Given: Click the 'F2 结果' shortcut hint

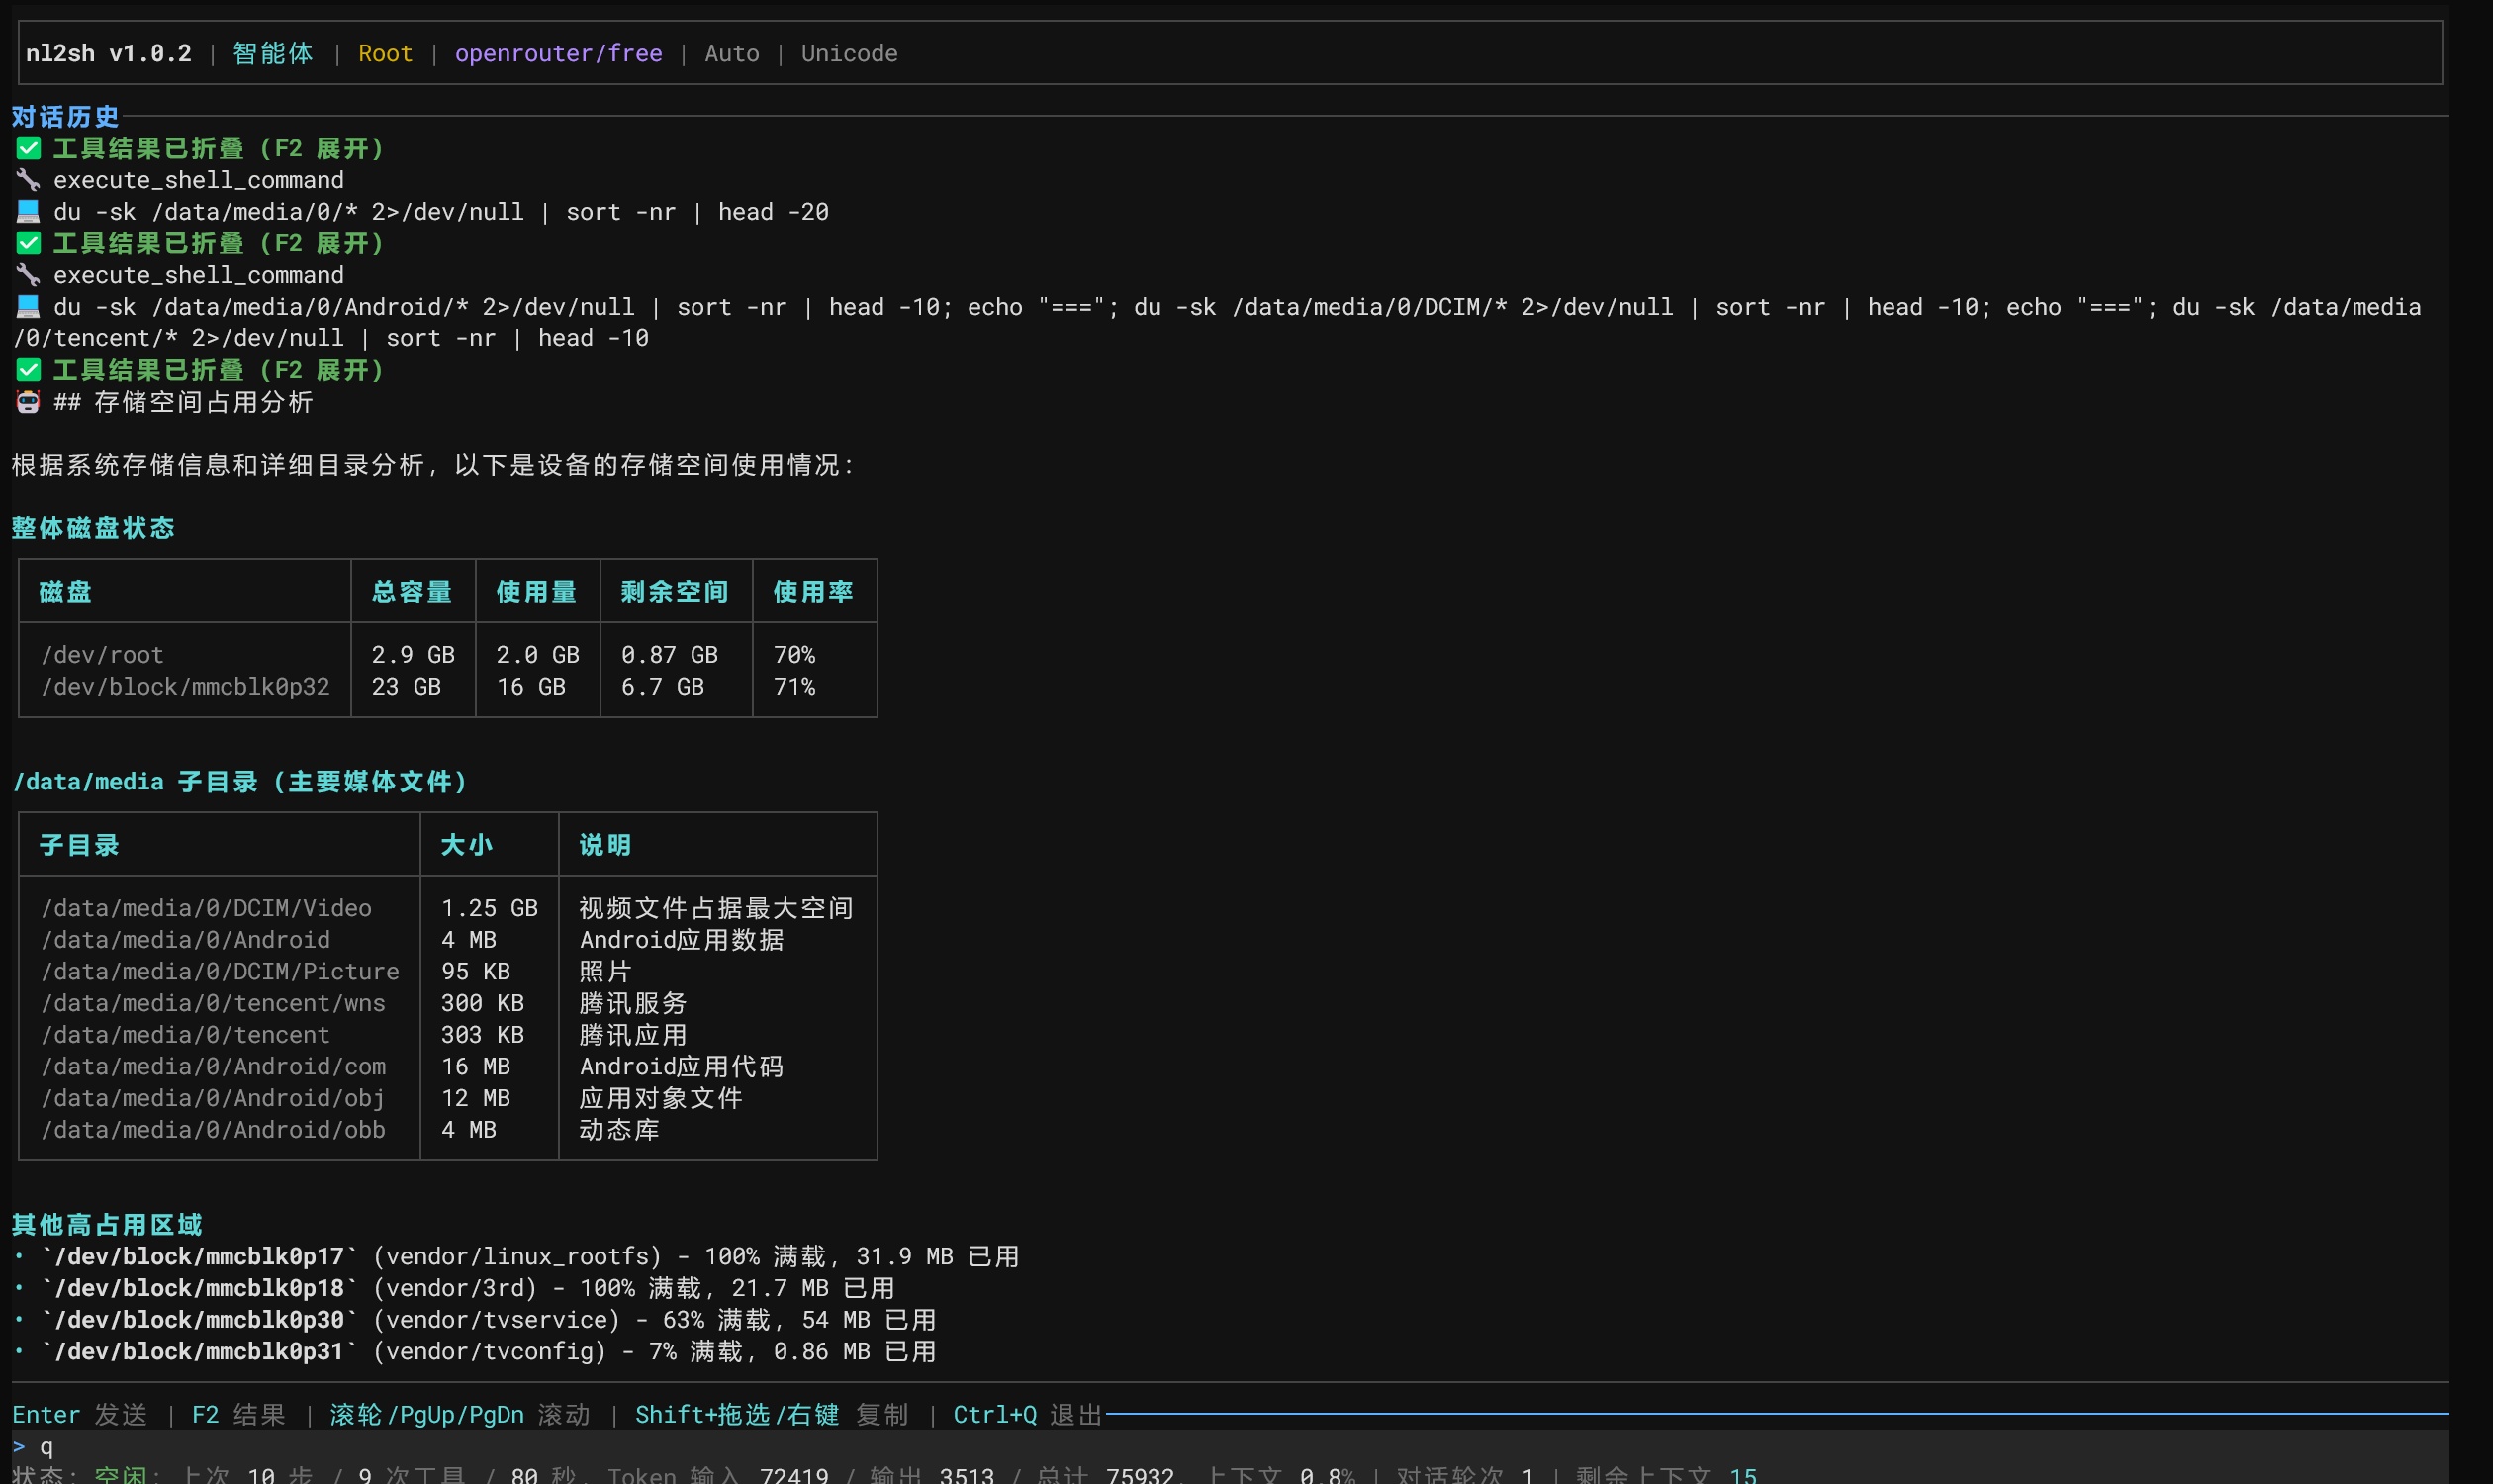Looking at the screenshot, I should click(x=238, y=1414).
